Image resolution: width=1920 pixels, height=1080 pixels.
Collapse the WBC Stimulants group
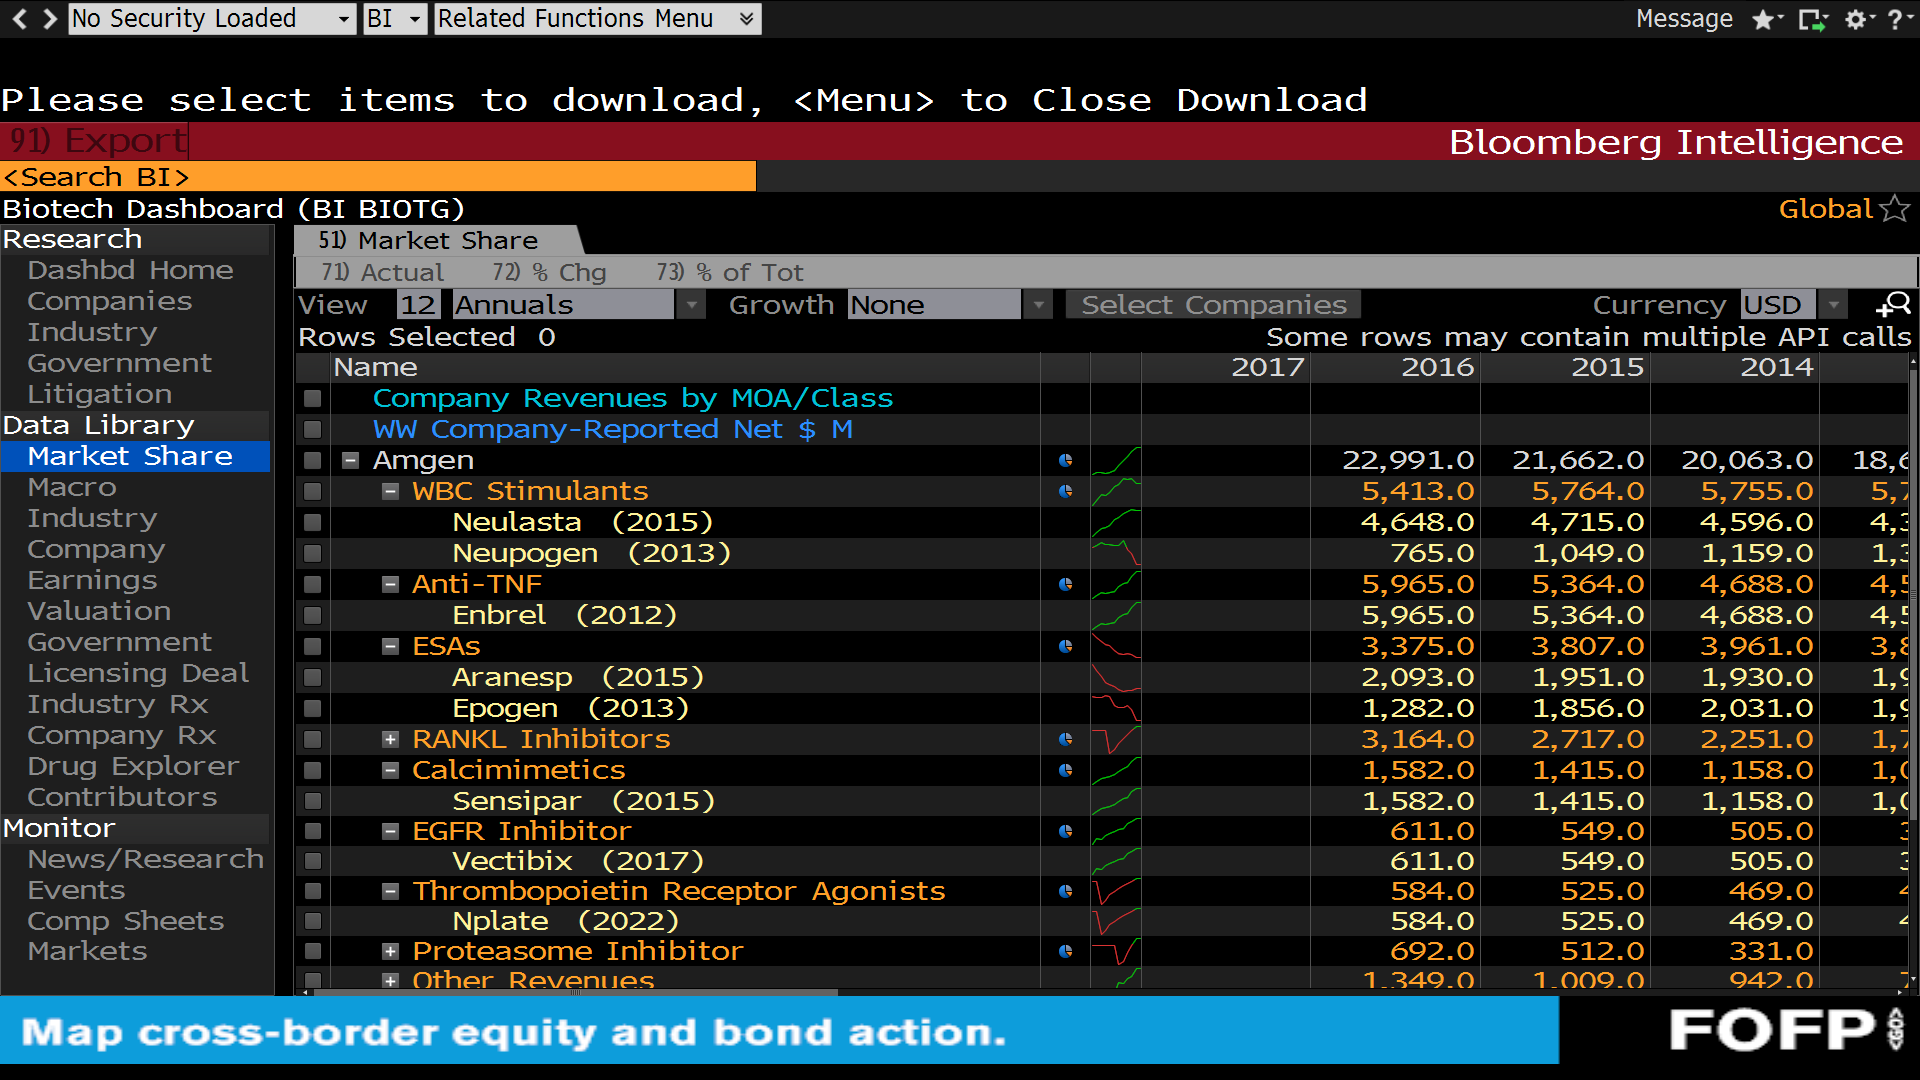tap(391, 491)
